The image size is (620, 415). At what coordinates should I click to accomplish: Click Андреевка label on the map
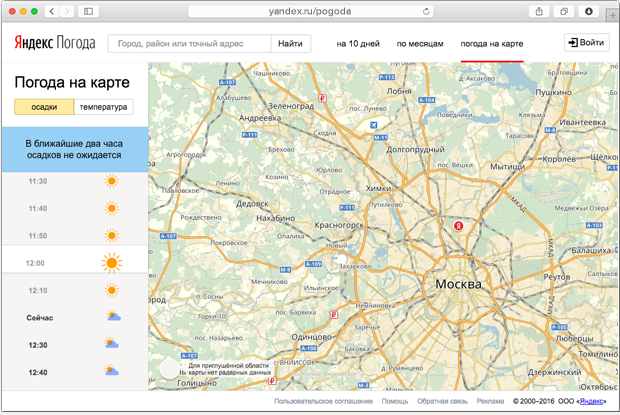tap(260, 118)
